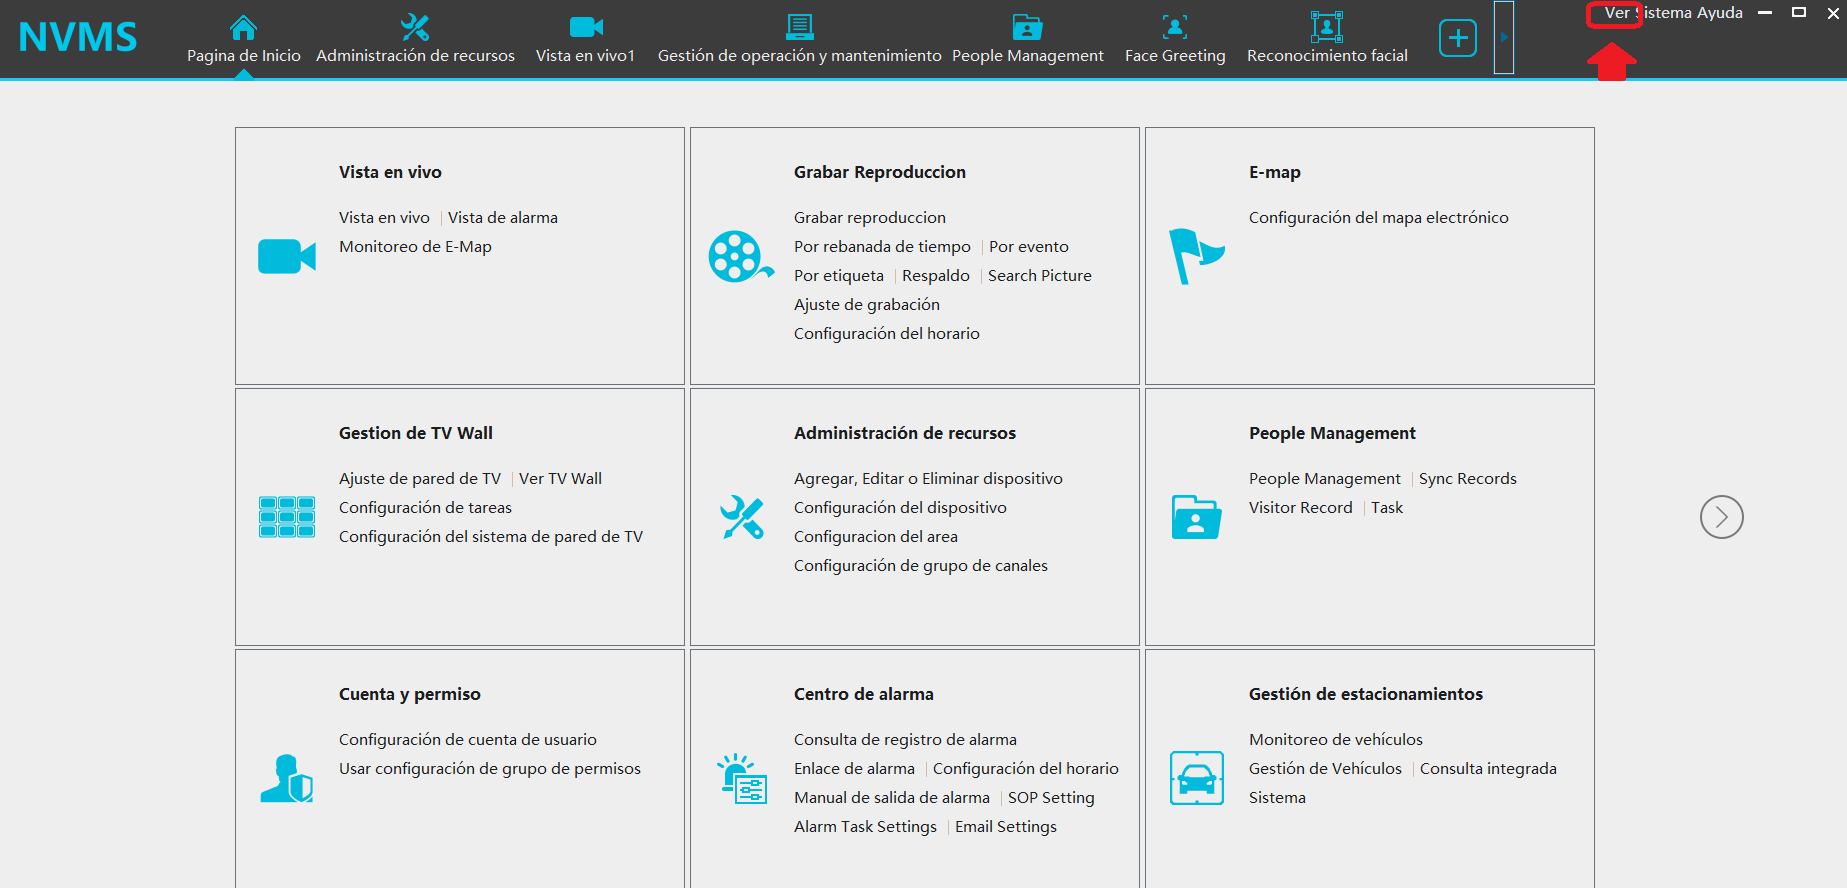Open the Ayuda menu
The image size is (1847, 888).
click(x=1719, y=13)
